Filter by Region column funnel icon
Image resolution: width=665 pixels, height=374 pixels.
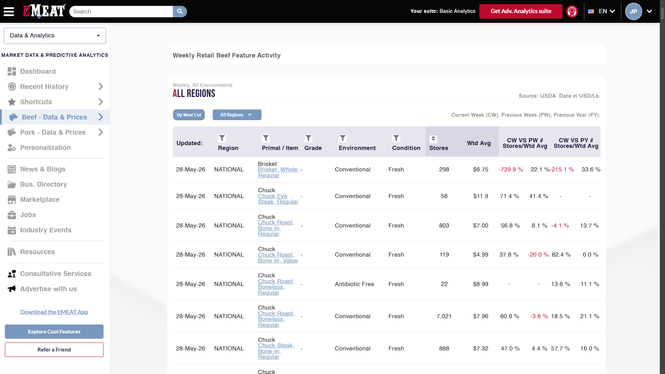[x=222, y=138]
